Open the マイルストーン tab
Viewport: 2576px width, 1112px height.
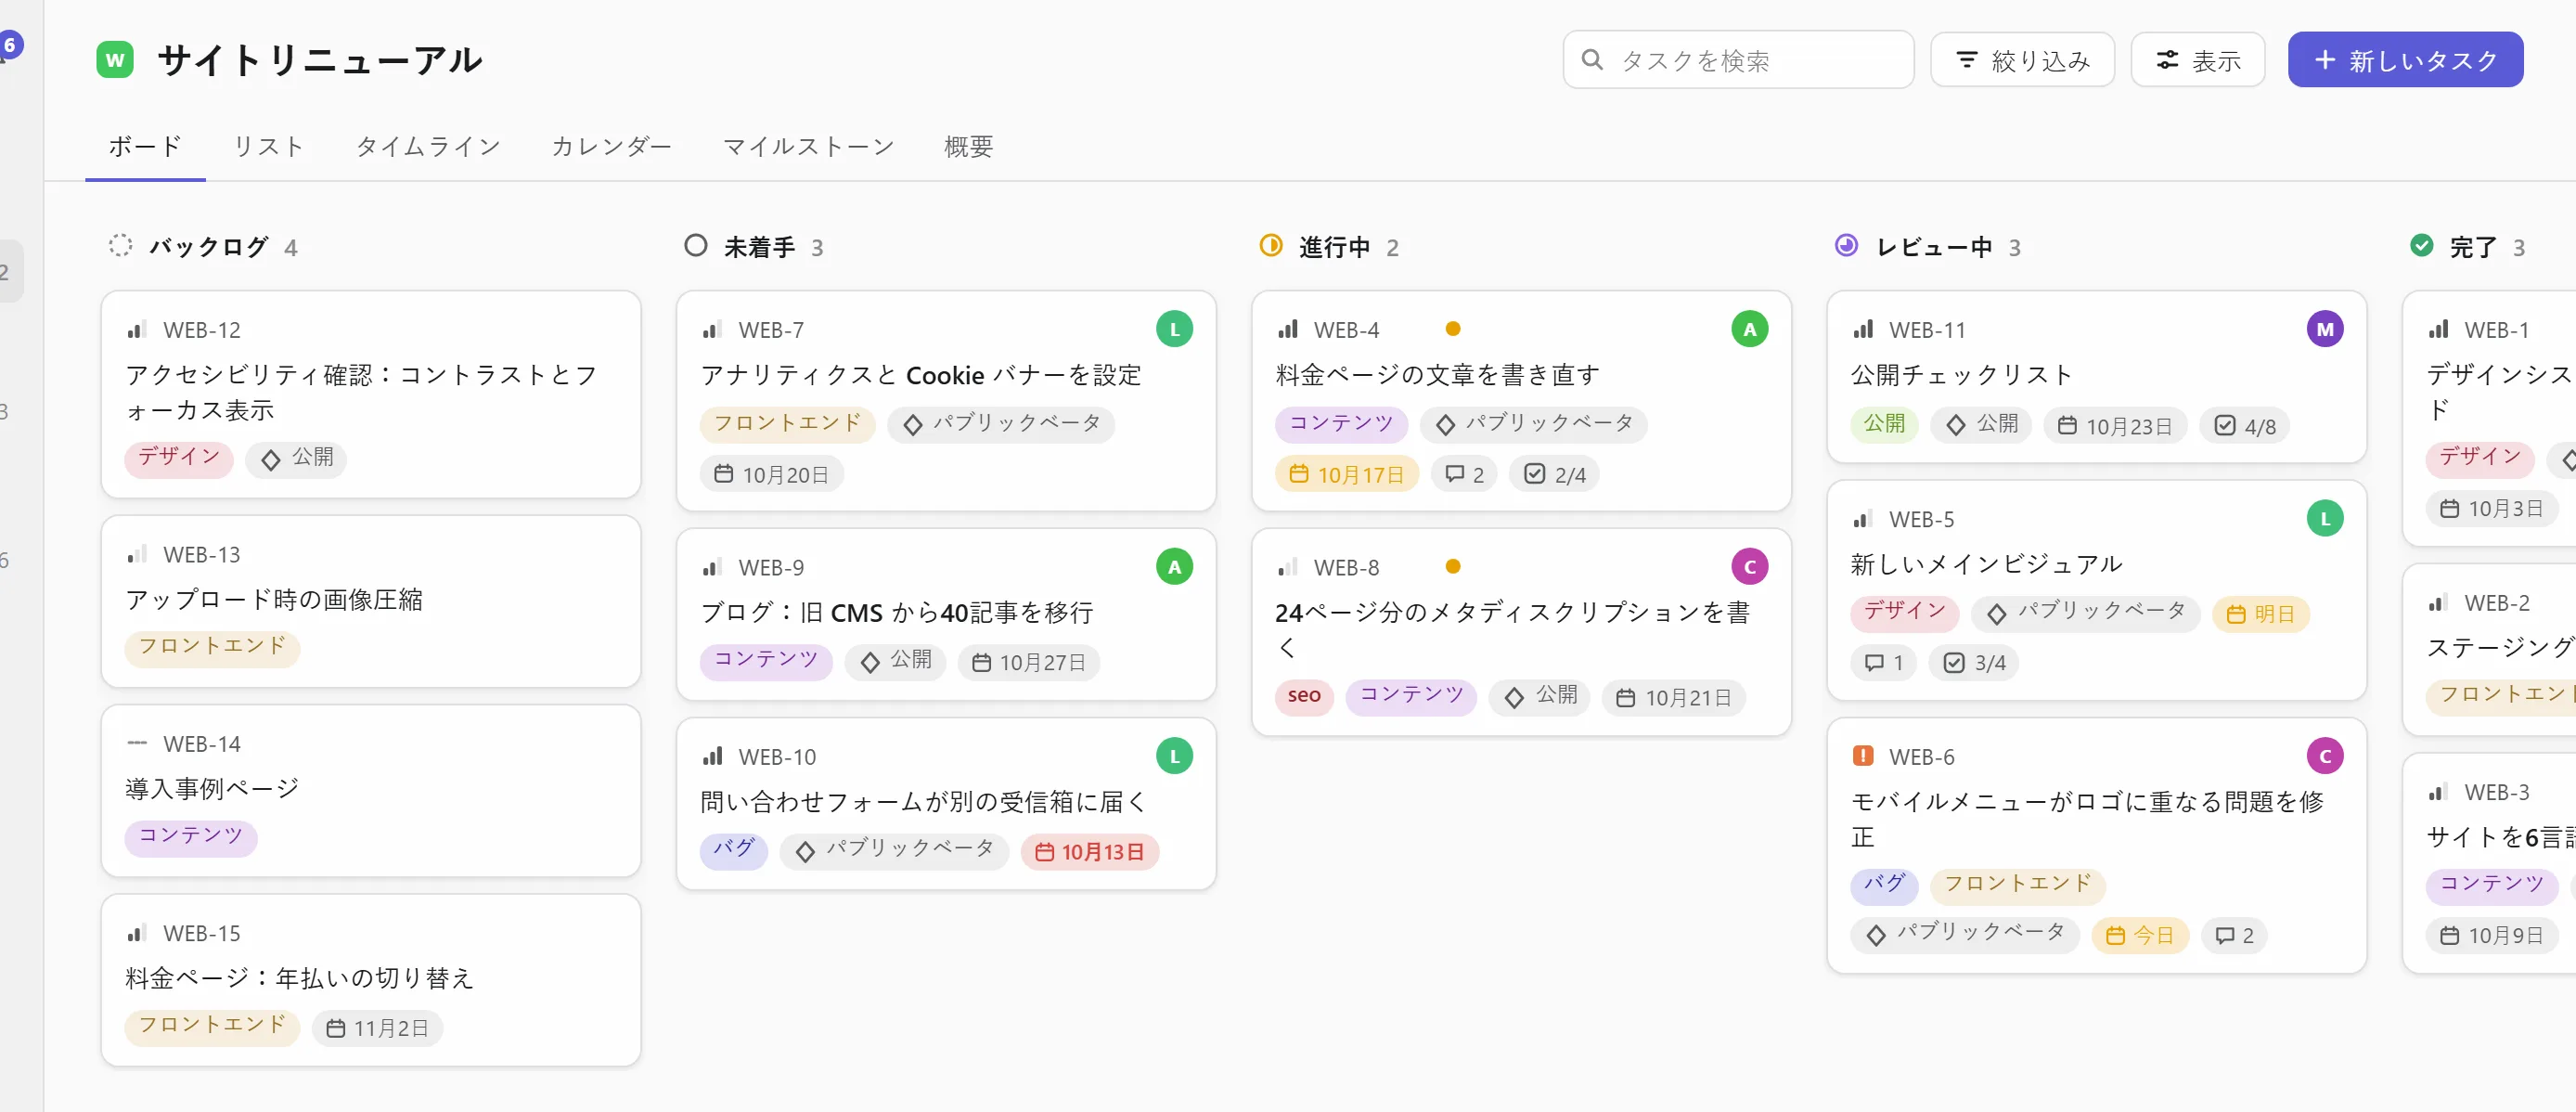click(808, 146)
